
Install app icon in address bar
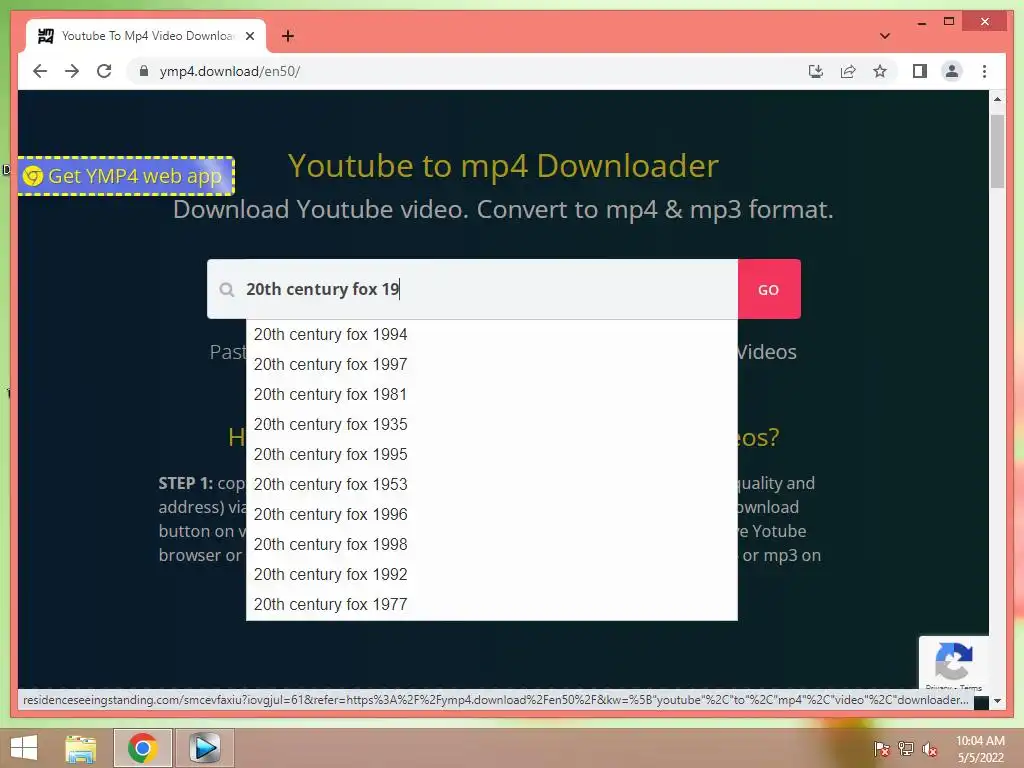[x=816, y=71]
